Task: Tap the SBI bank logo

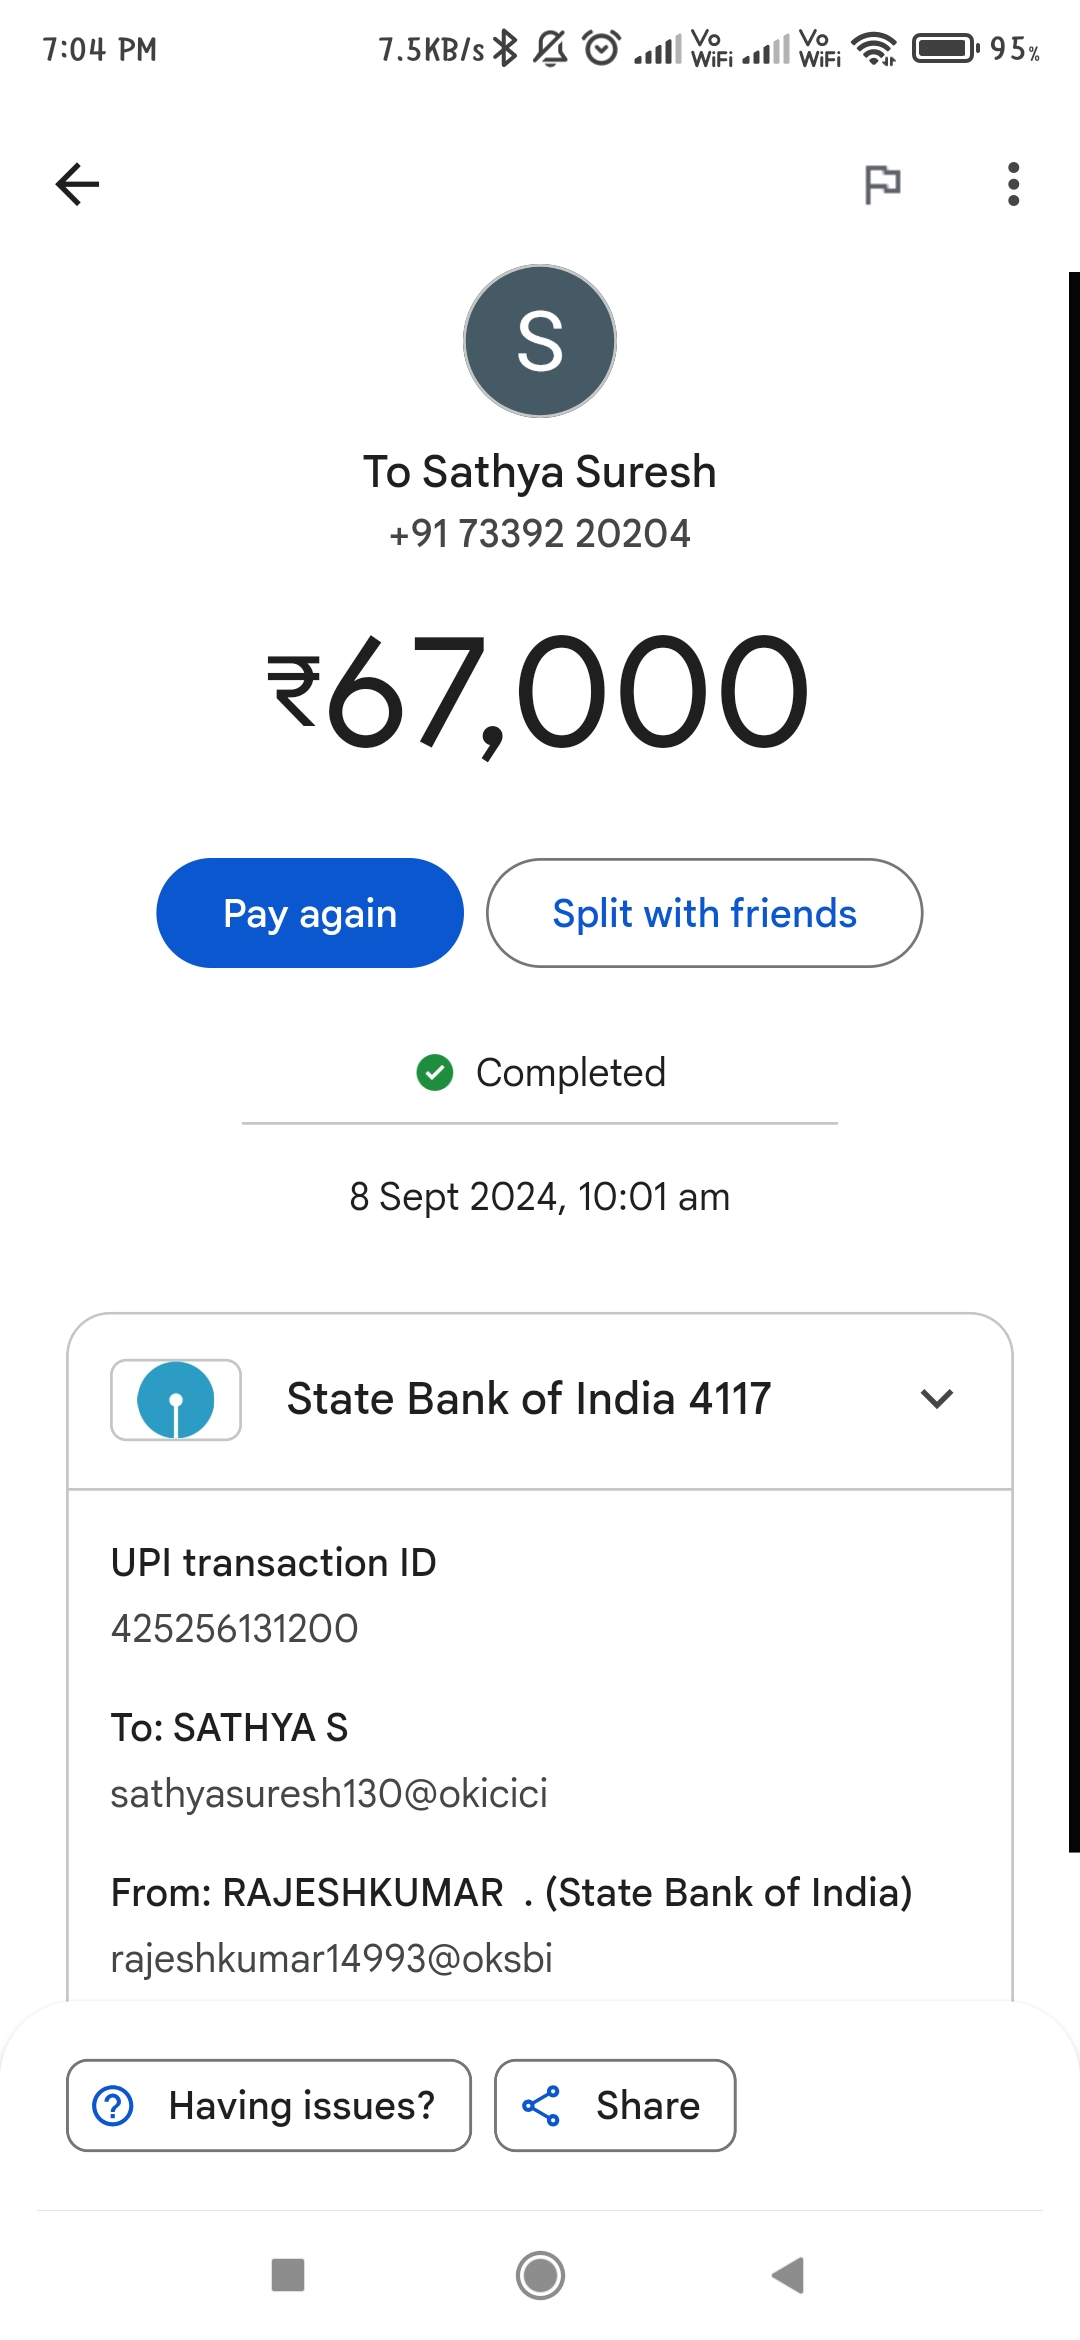Action: click(x=176, y=1400)
